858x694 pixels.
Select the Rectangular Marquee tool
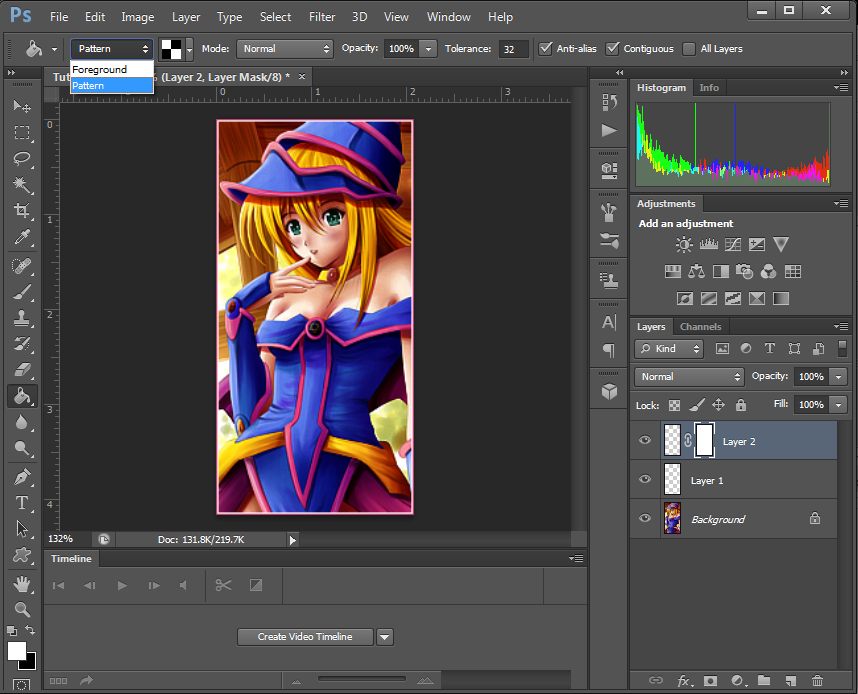pos(22,132)
